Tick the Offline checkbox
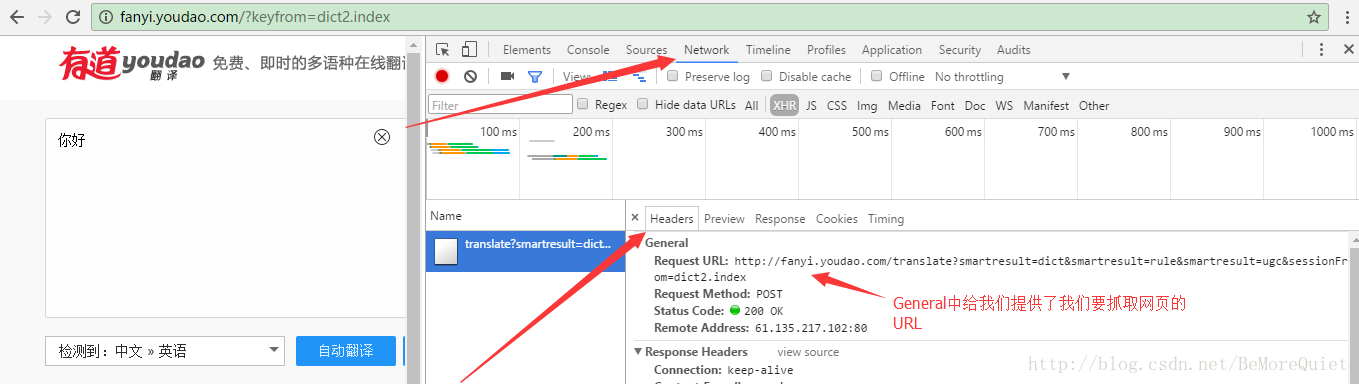1359x384 pixels. (x=877, y=76)
